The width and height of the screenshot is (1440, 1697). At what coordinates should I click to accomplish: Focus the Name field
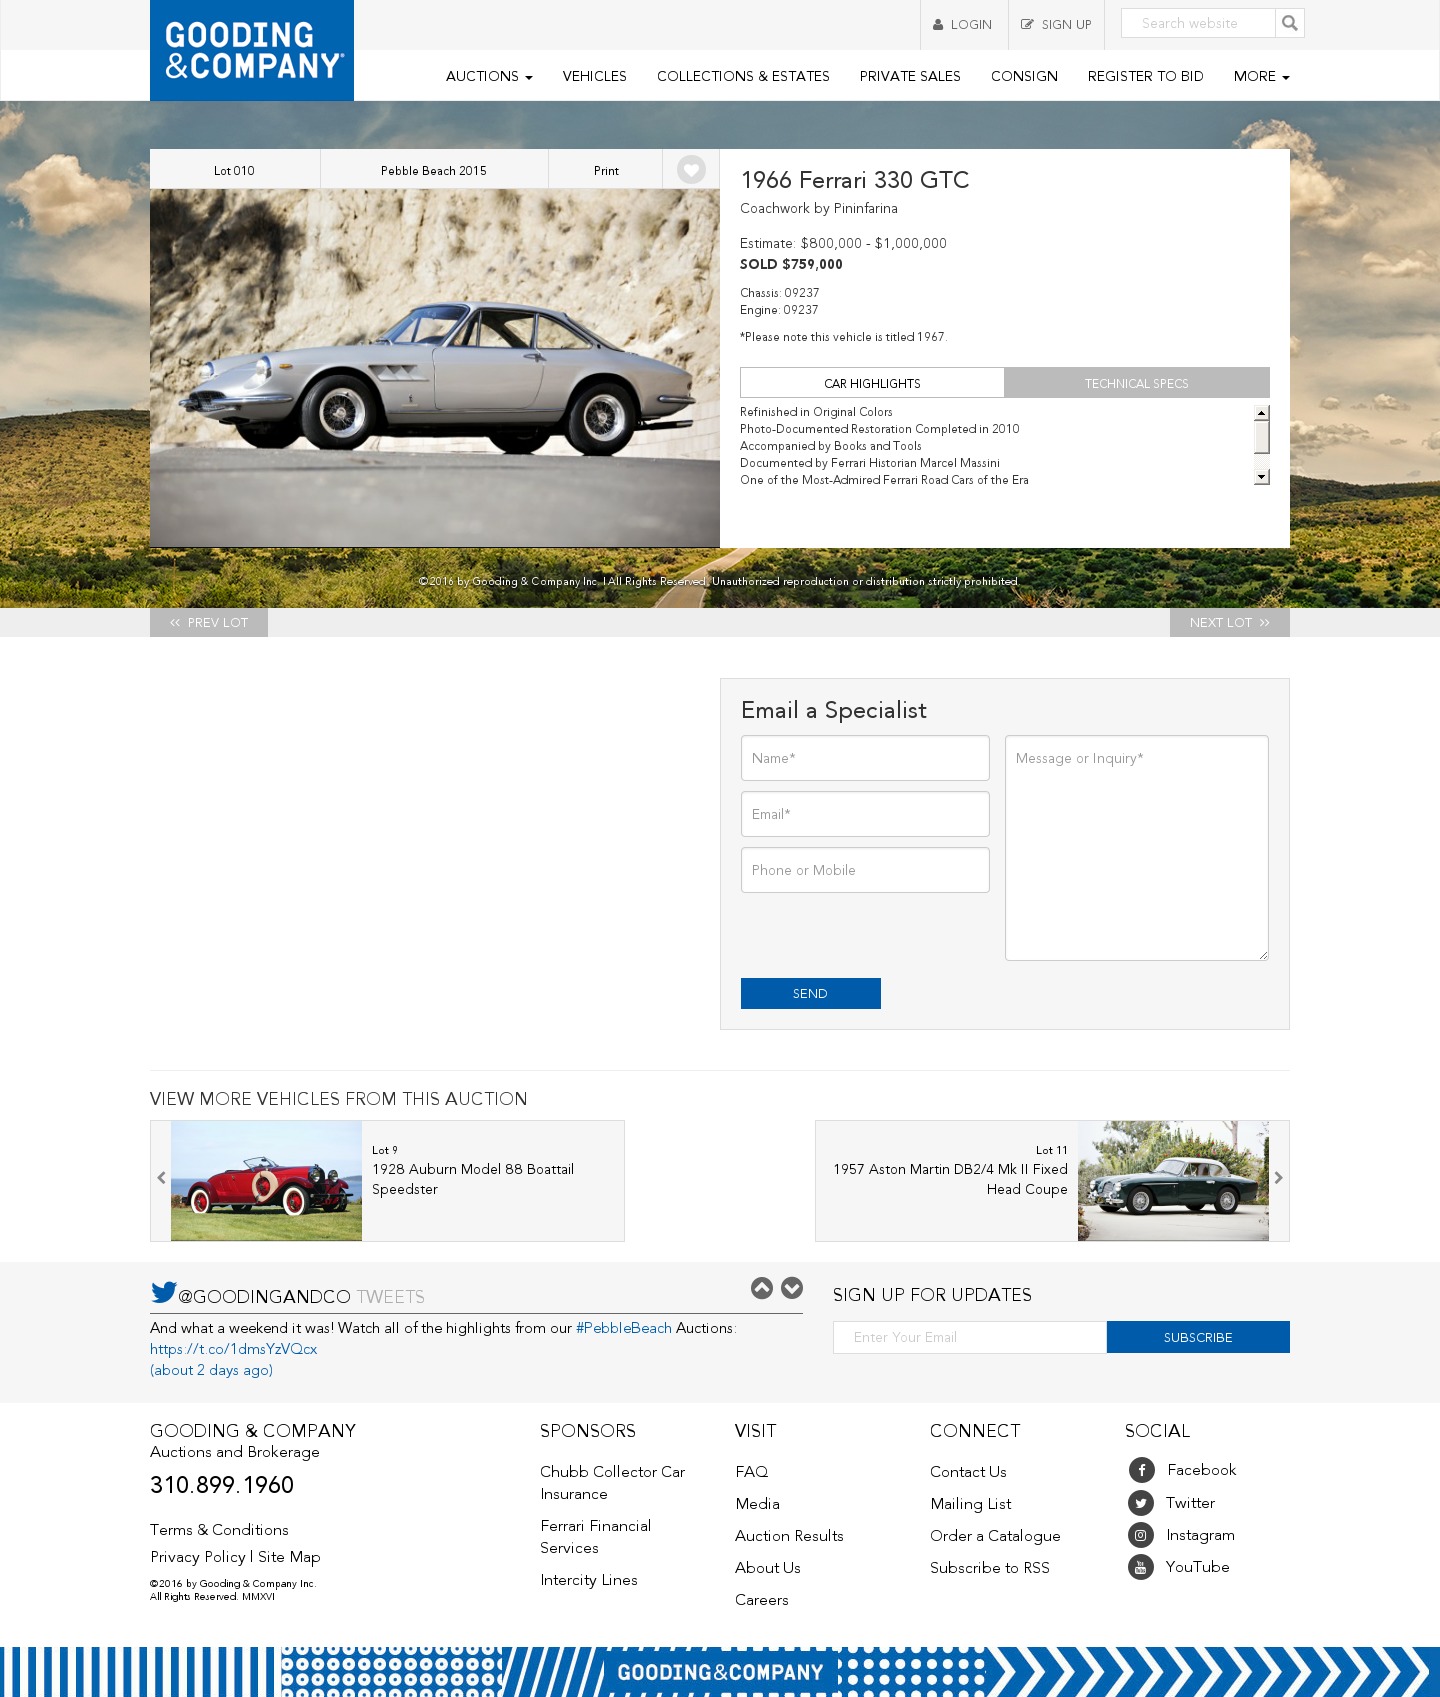coord(865,758)
